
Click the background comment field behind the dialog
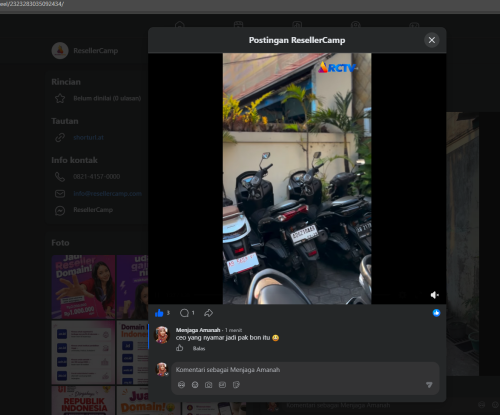click(x=338, y=406)
